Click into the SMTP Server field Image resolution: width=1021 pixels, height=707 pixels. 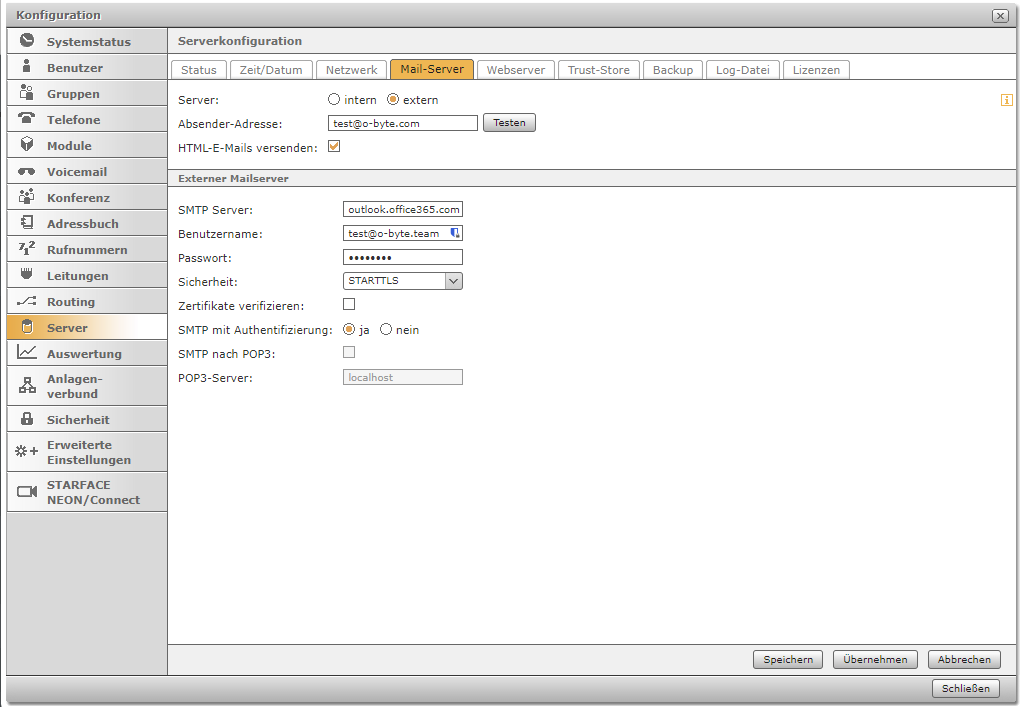pos(402,210)
